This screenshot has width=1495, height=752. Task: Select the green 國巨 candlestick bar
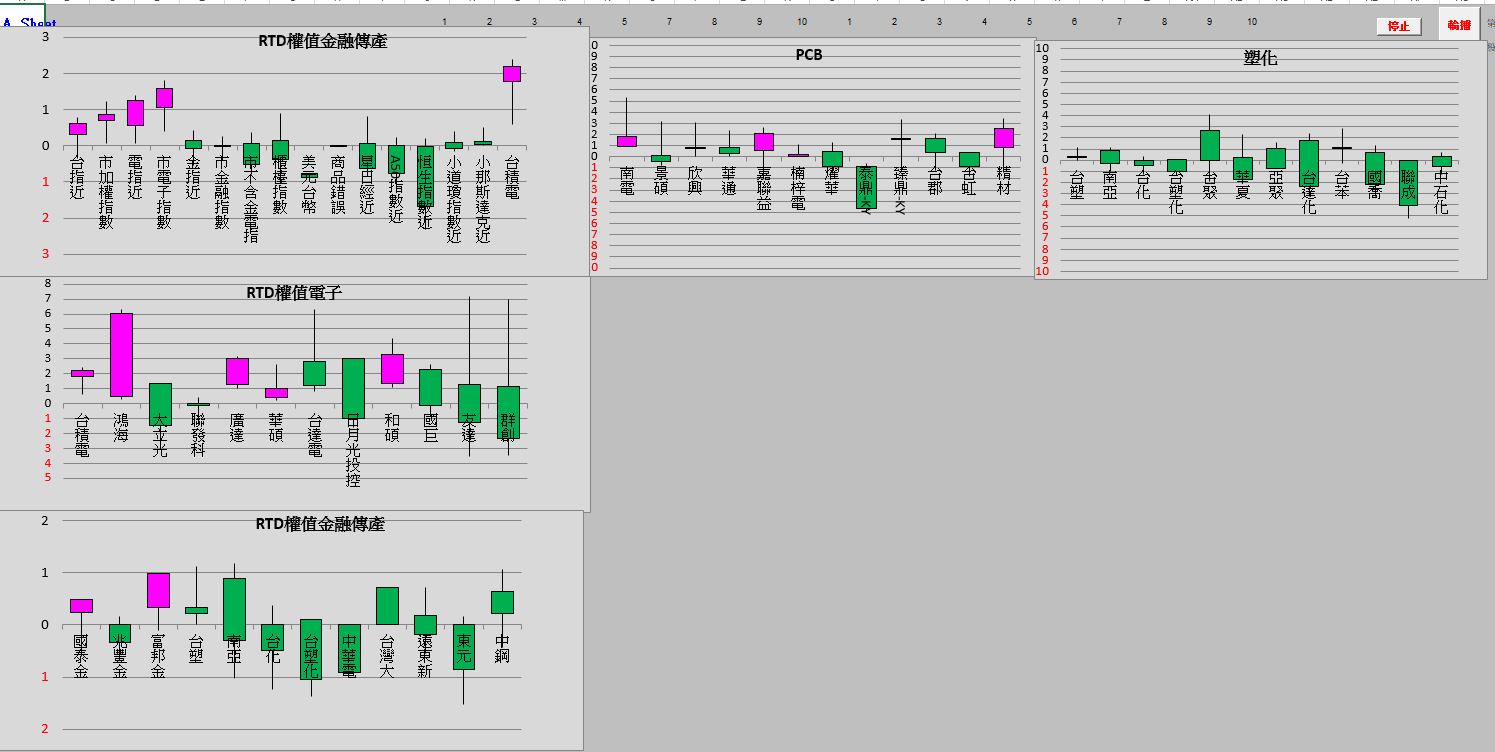coord(430,387)
